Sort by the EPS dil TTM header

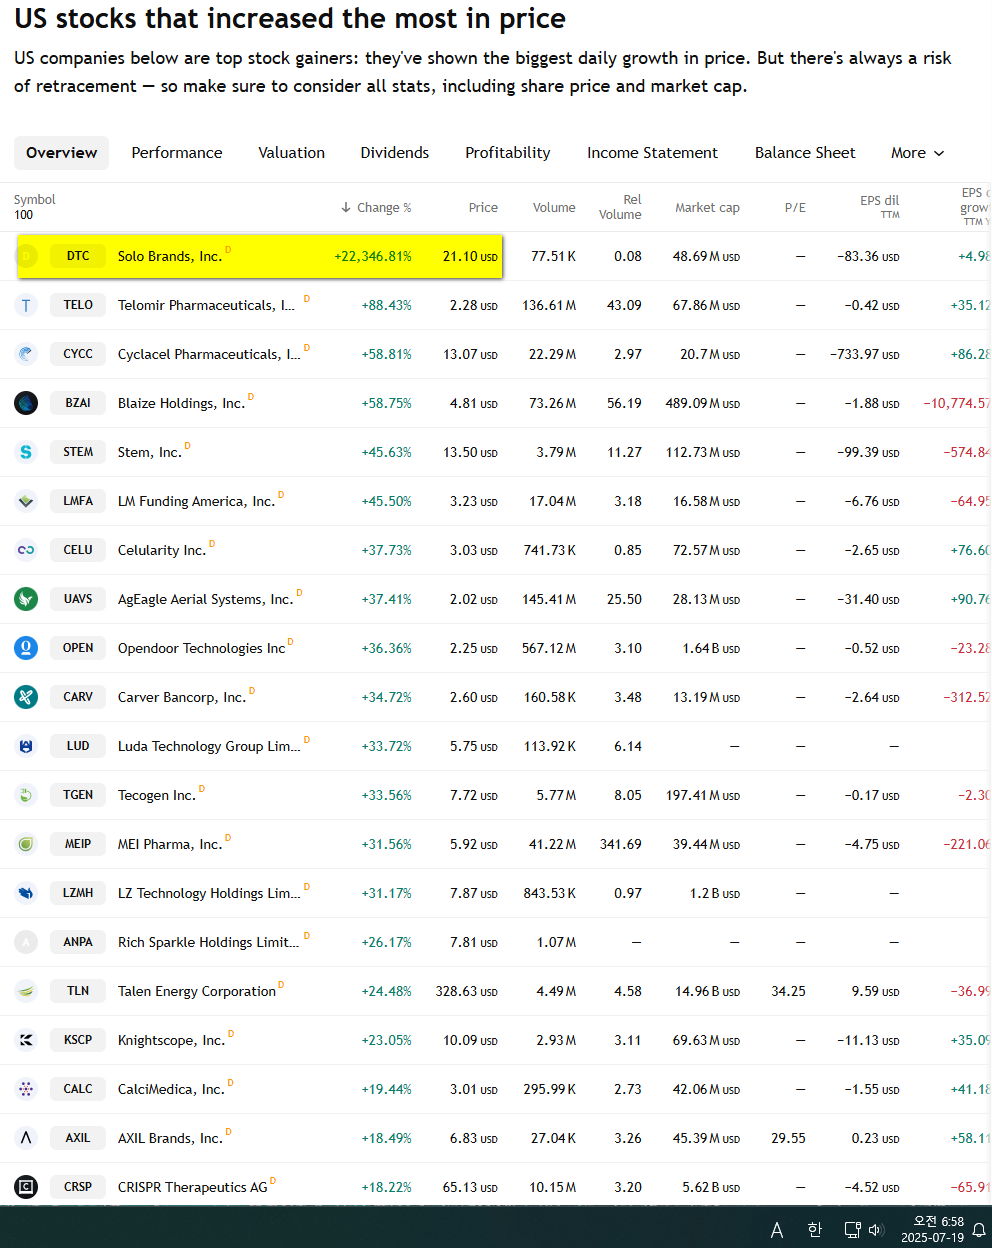879,207
